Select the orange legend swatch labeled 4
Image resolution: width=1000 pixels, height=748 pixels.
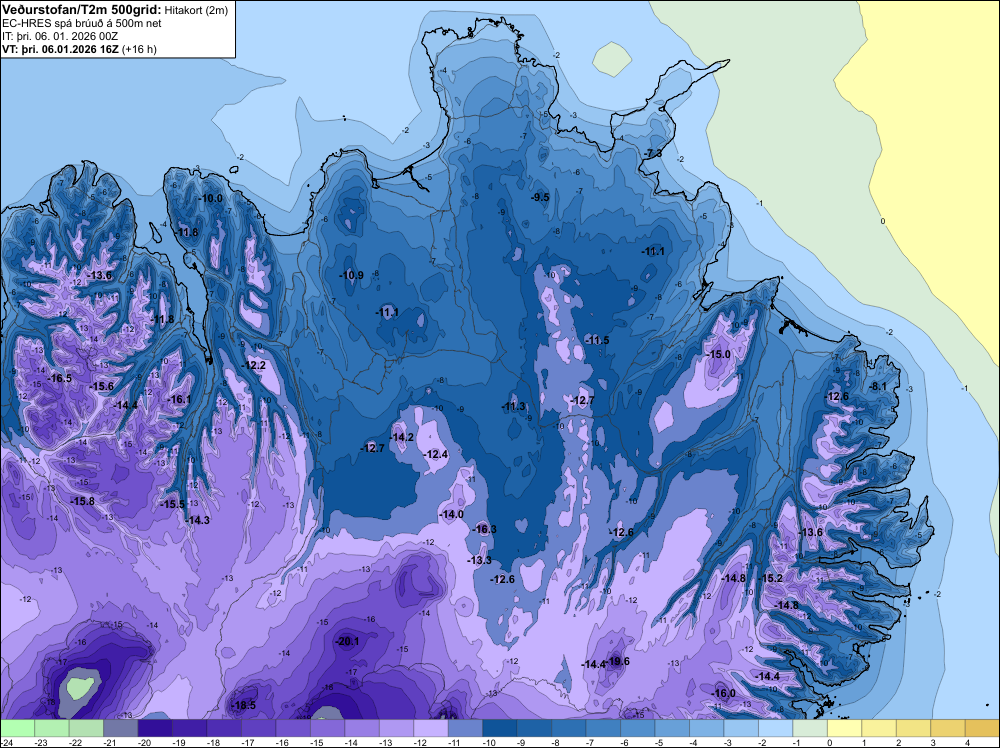[982, 728]
